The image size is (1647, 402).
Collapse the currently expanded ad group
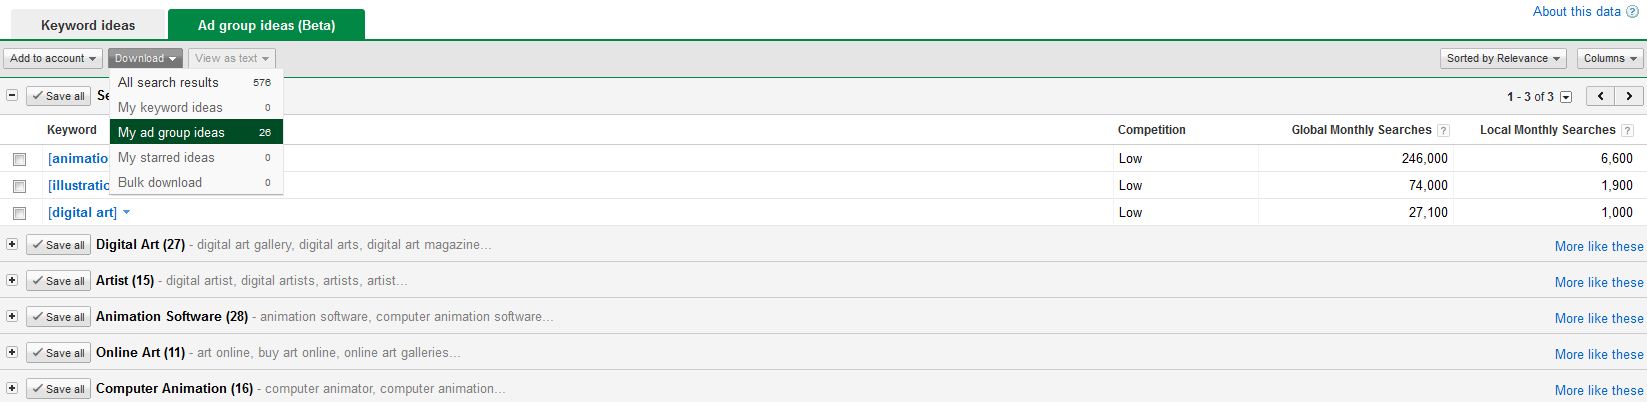[x=12, y=95]
